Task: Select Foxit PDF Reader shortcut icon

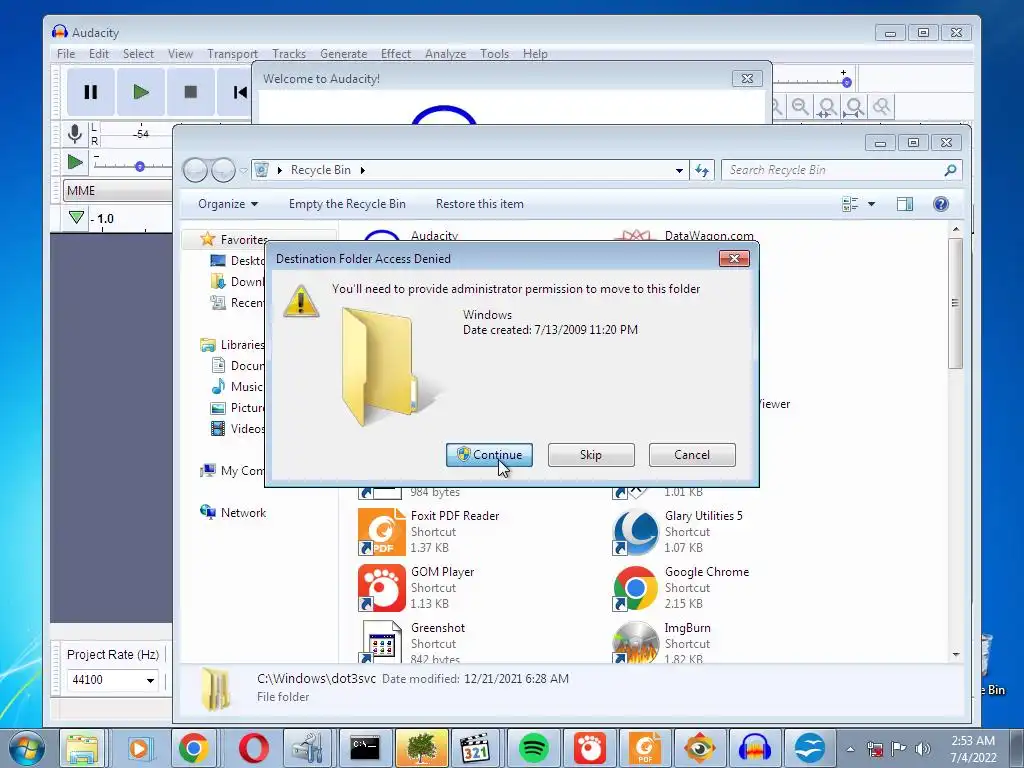Action: tap(381, 532)
